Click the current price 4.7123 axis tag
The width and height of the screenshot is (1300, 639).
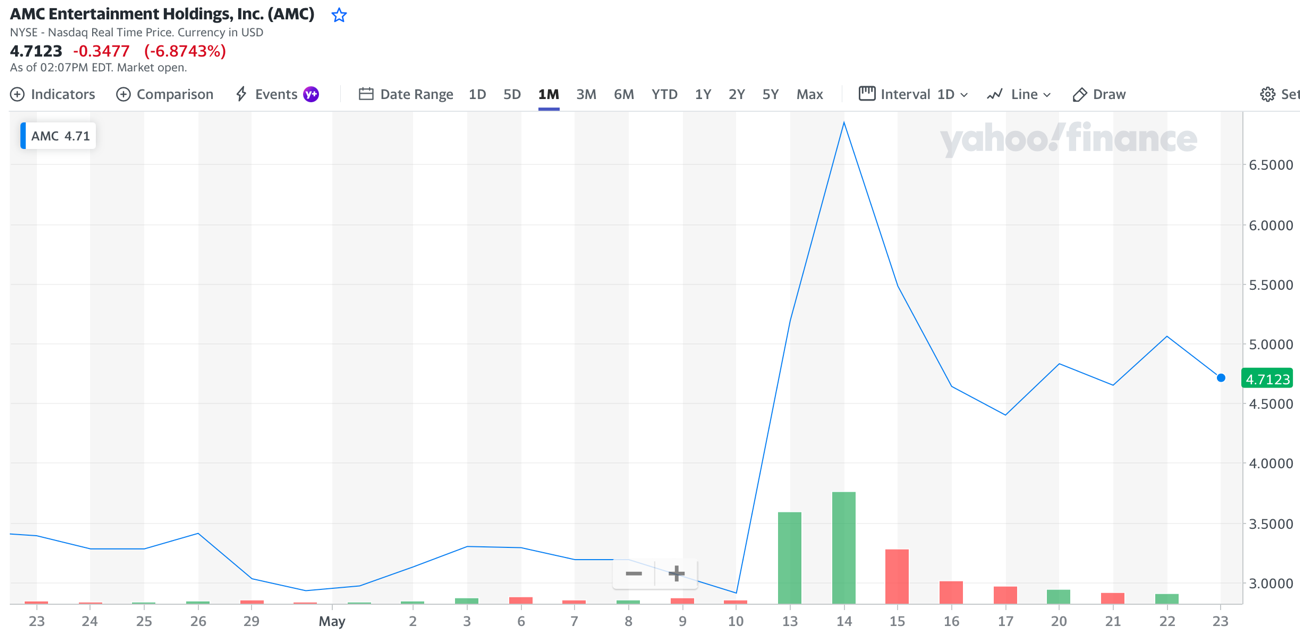1267,379
